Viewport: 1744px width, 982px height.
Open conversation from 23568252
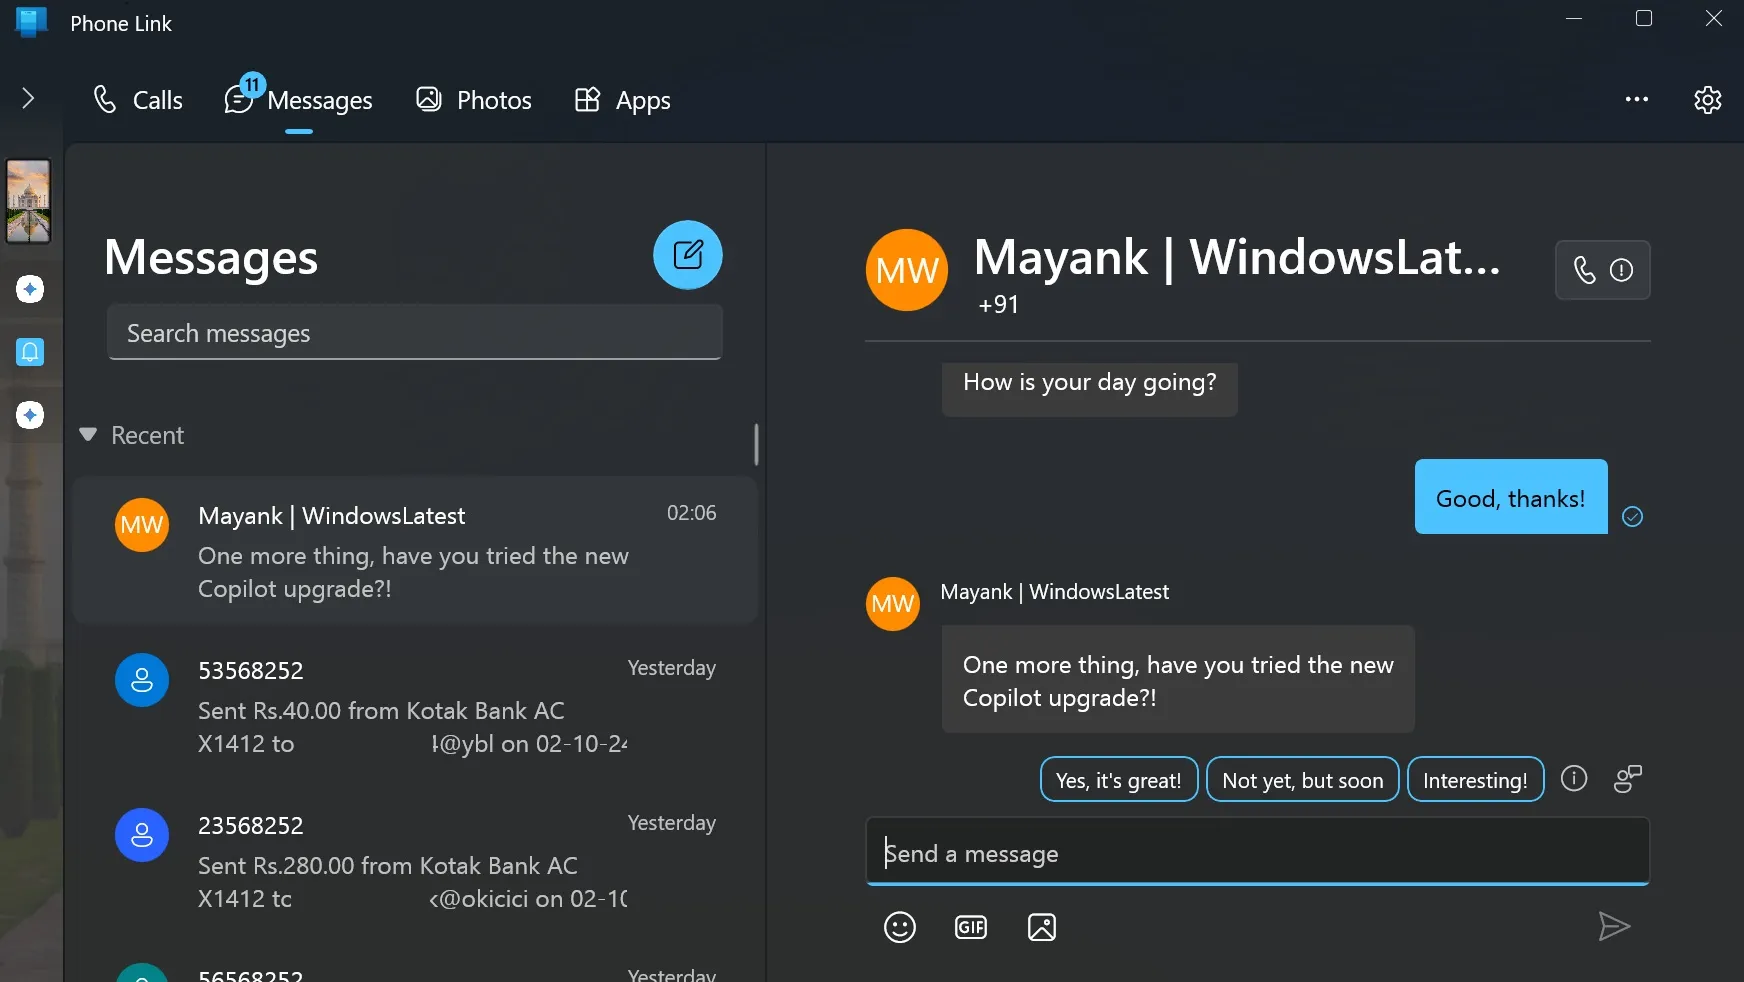coord(415,862)
